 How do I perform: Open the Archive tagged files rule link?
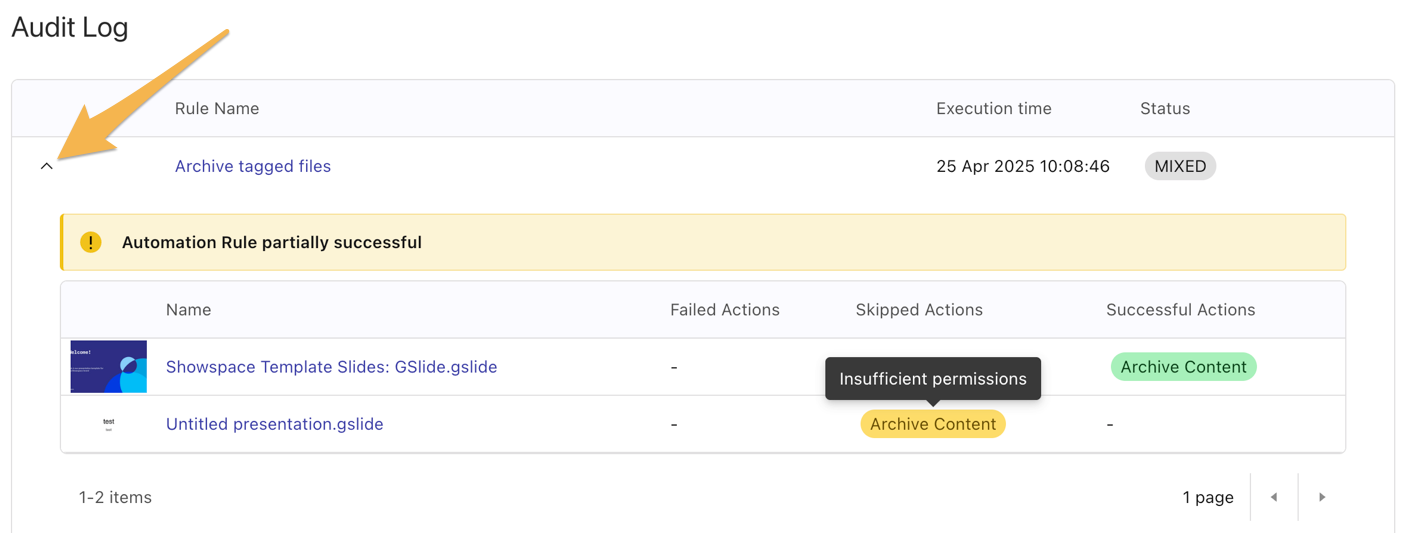pyautogui.click(x=253, y=166)
